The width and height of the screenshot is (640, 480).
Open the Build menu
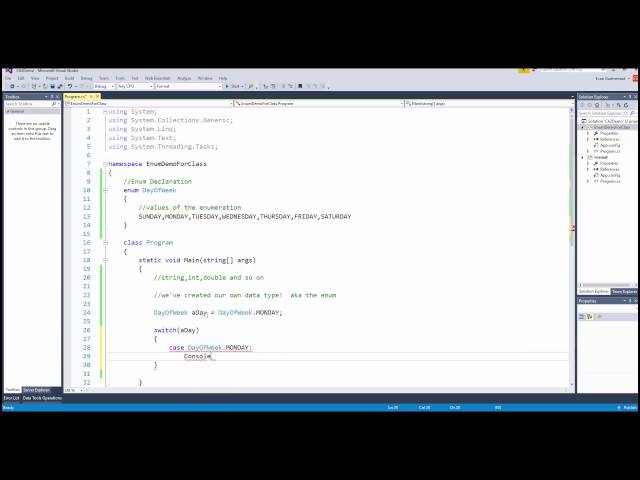(70, 78)
